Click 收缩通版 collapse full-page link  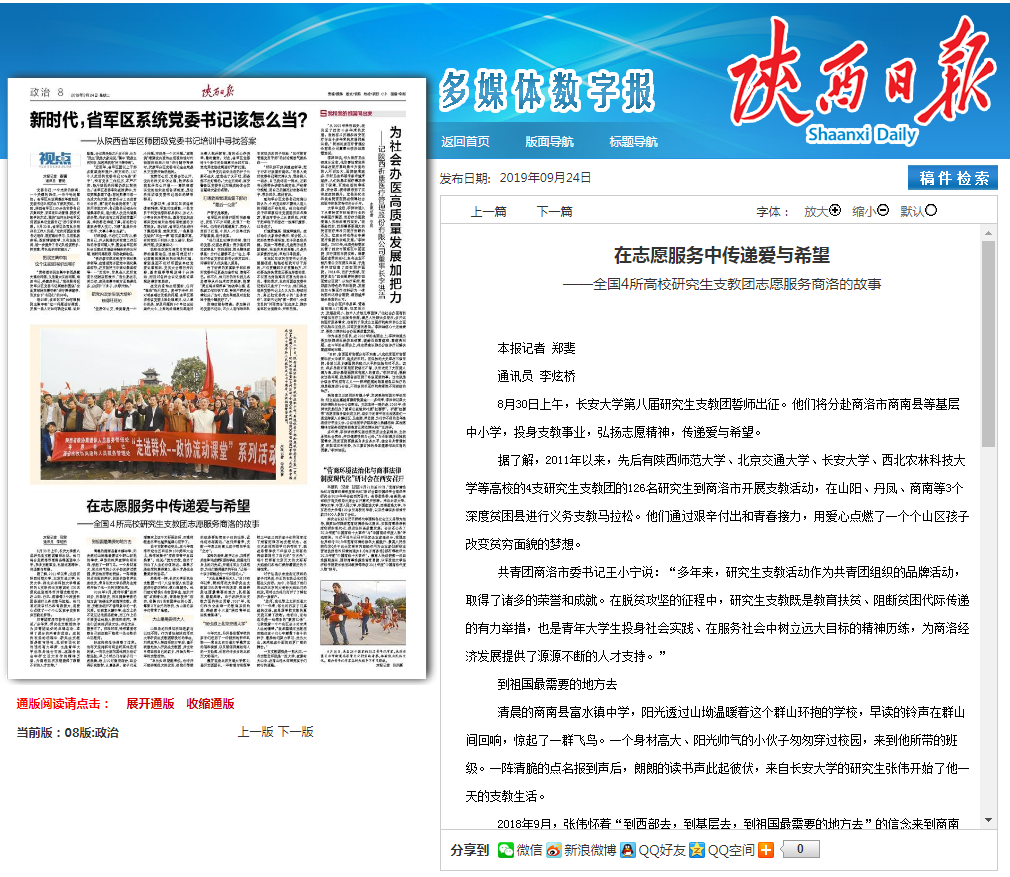pyautogui.click(x=211, y=704)
